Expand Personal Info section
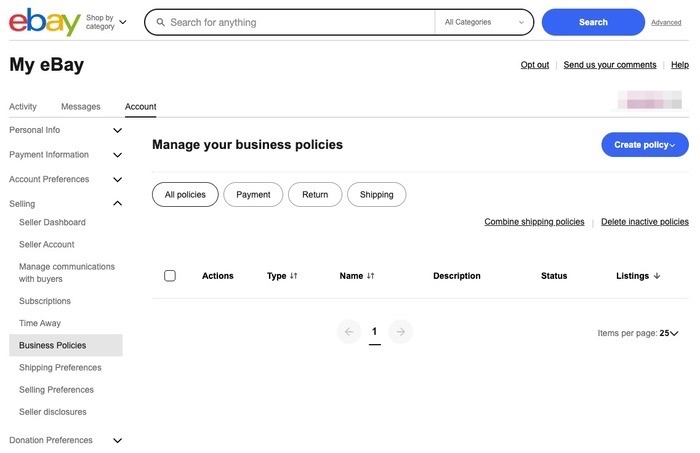700x453 pixels. (66, 130)
